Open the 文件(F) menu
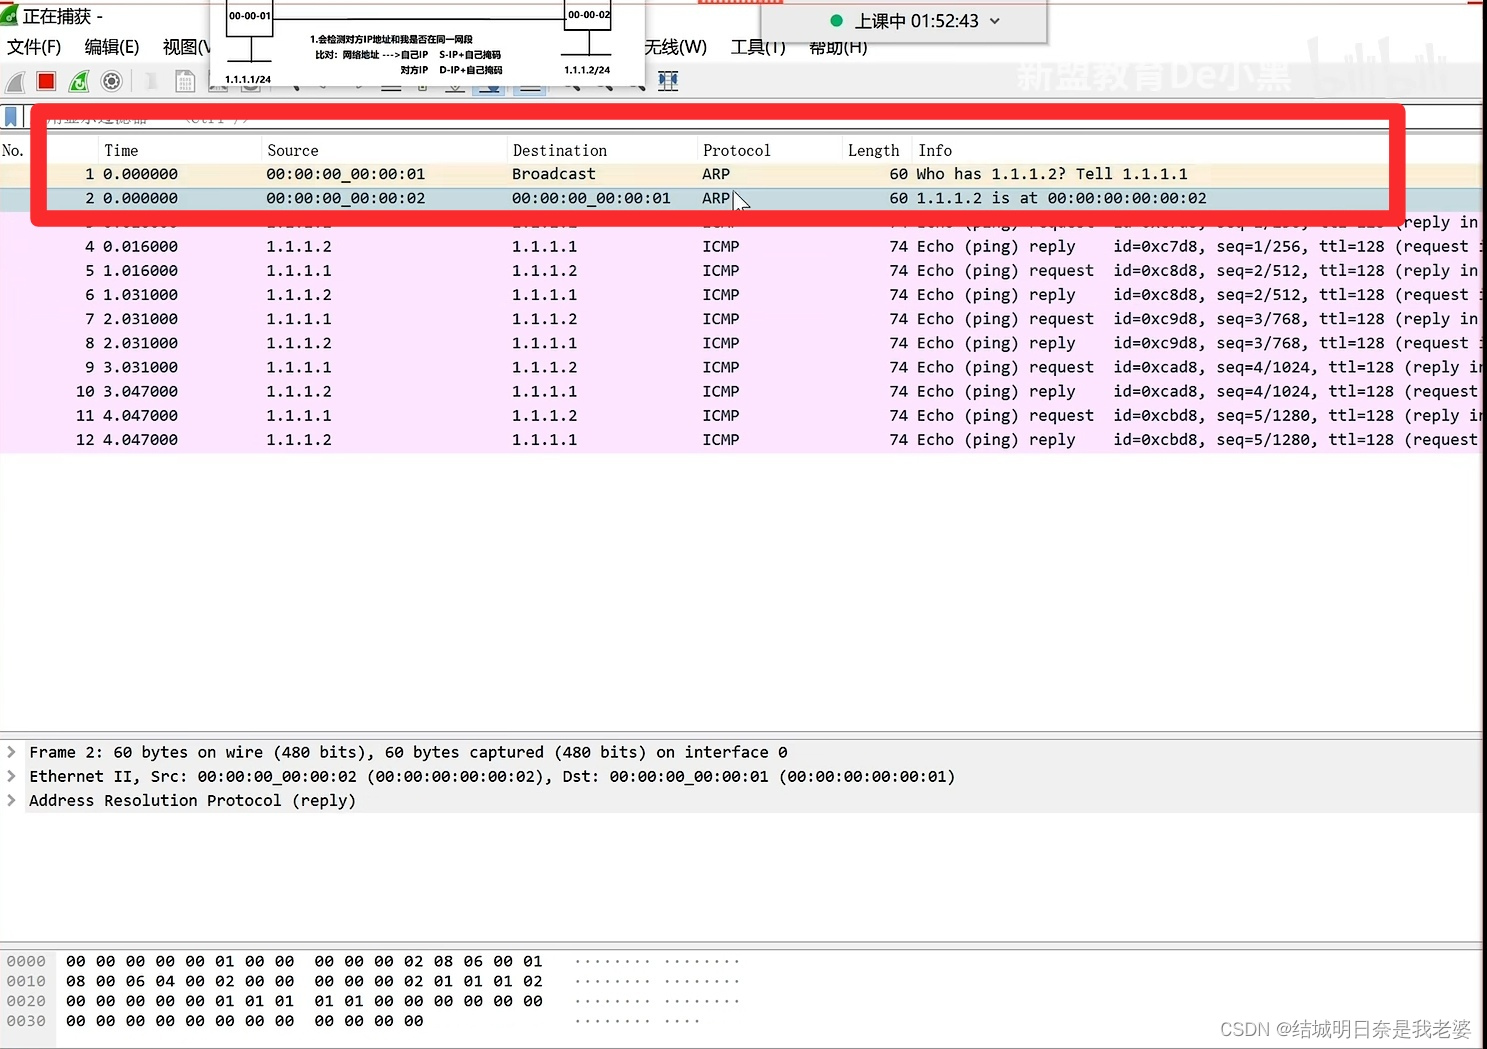This screenshot has width=1487, height=1049. (34, 47)
